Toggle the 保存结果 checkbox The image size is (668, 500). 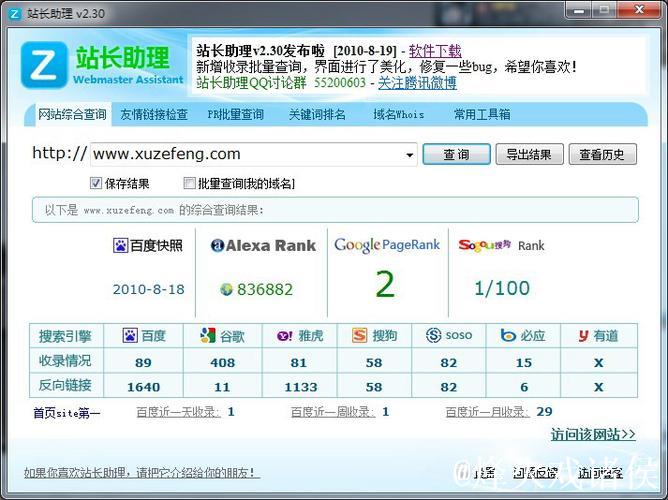pos(95,183)
